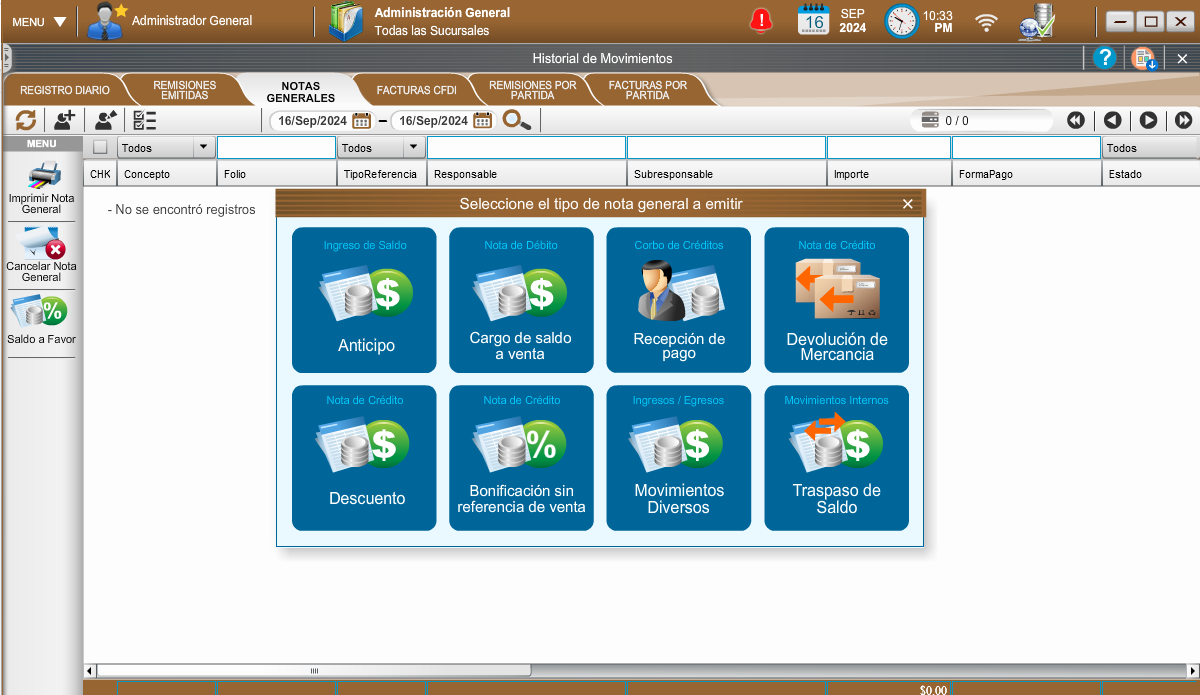The width and height of the screenshot is (1200, 695).
Task: Open the blue help question mark
Action: click(x=1104, y=59)
